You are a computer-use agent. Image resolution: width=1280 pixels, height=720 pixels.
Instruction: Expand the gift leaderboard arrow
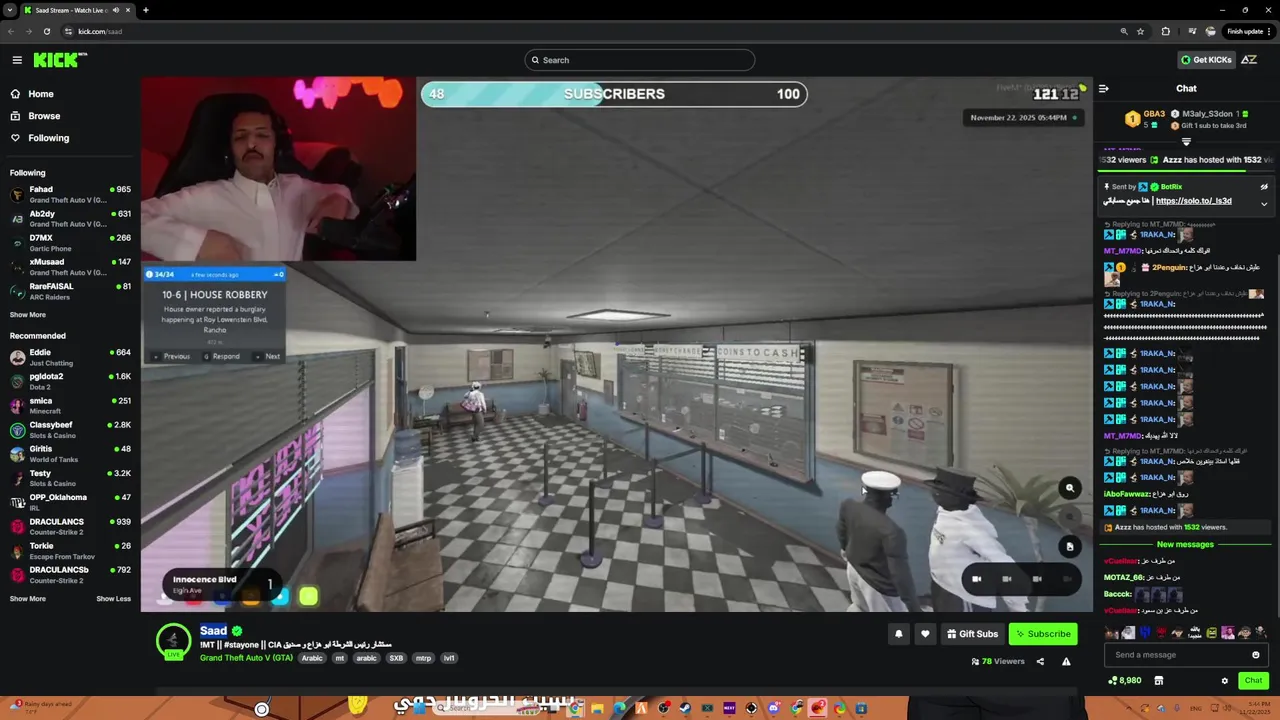click(x=1186, y=142)
